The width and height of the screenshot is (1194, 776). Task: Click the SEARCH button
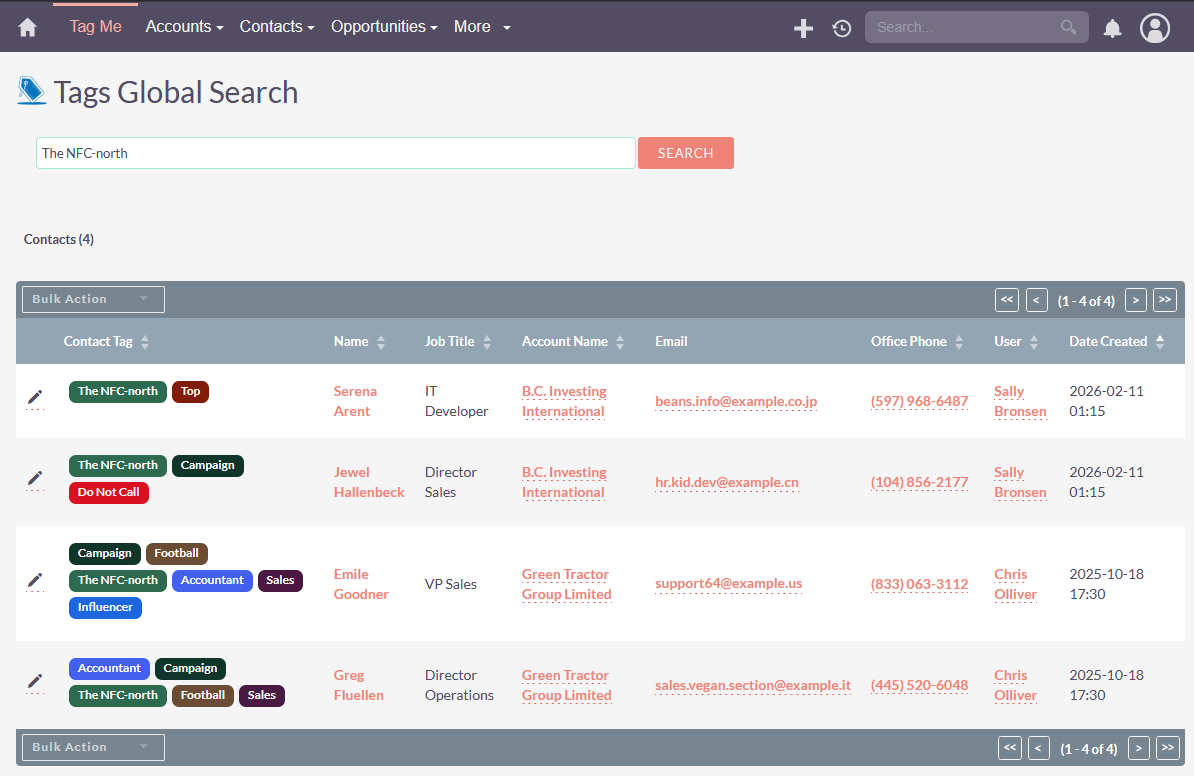click(x=685, y=153)
